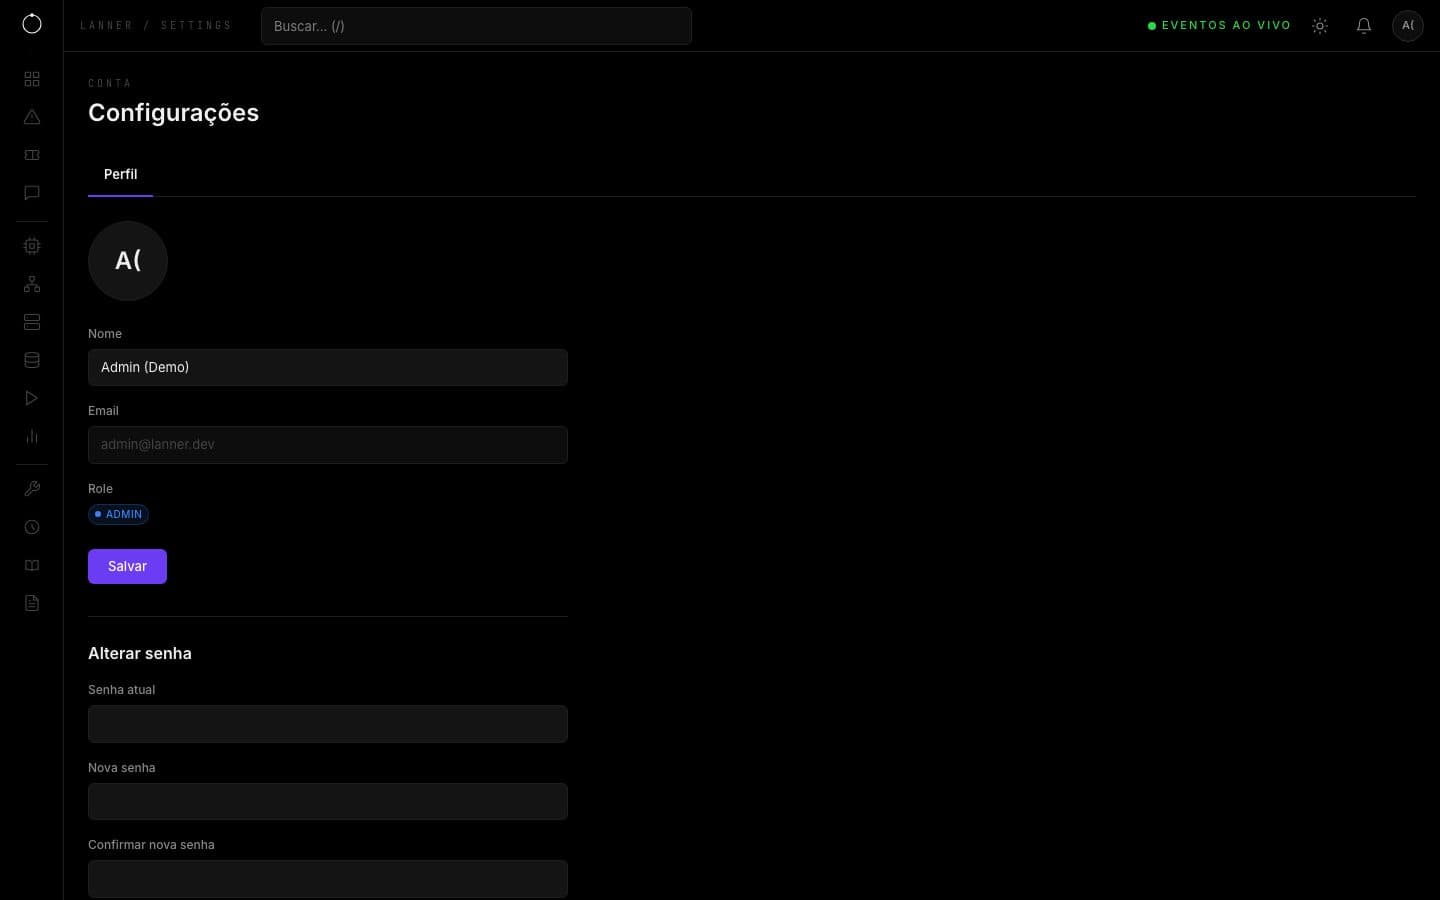Screen dimensions: 1440x900
Task: Open the ticket icon in sidebar
Action: coord(32,155)
